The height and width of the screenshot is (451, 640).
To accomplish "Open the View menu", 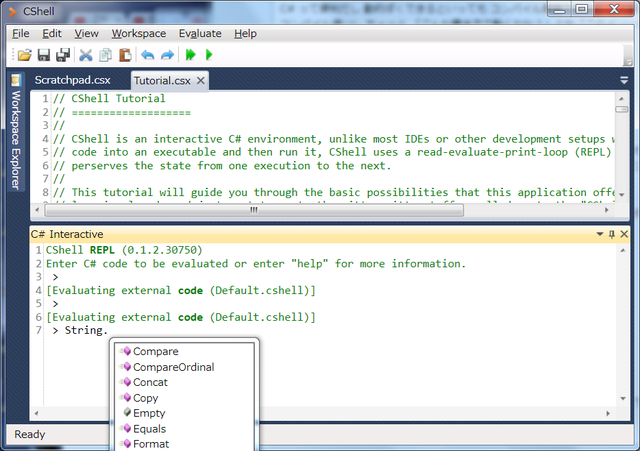I will [x=86, y=33].
